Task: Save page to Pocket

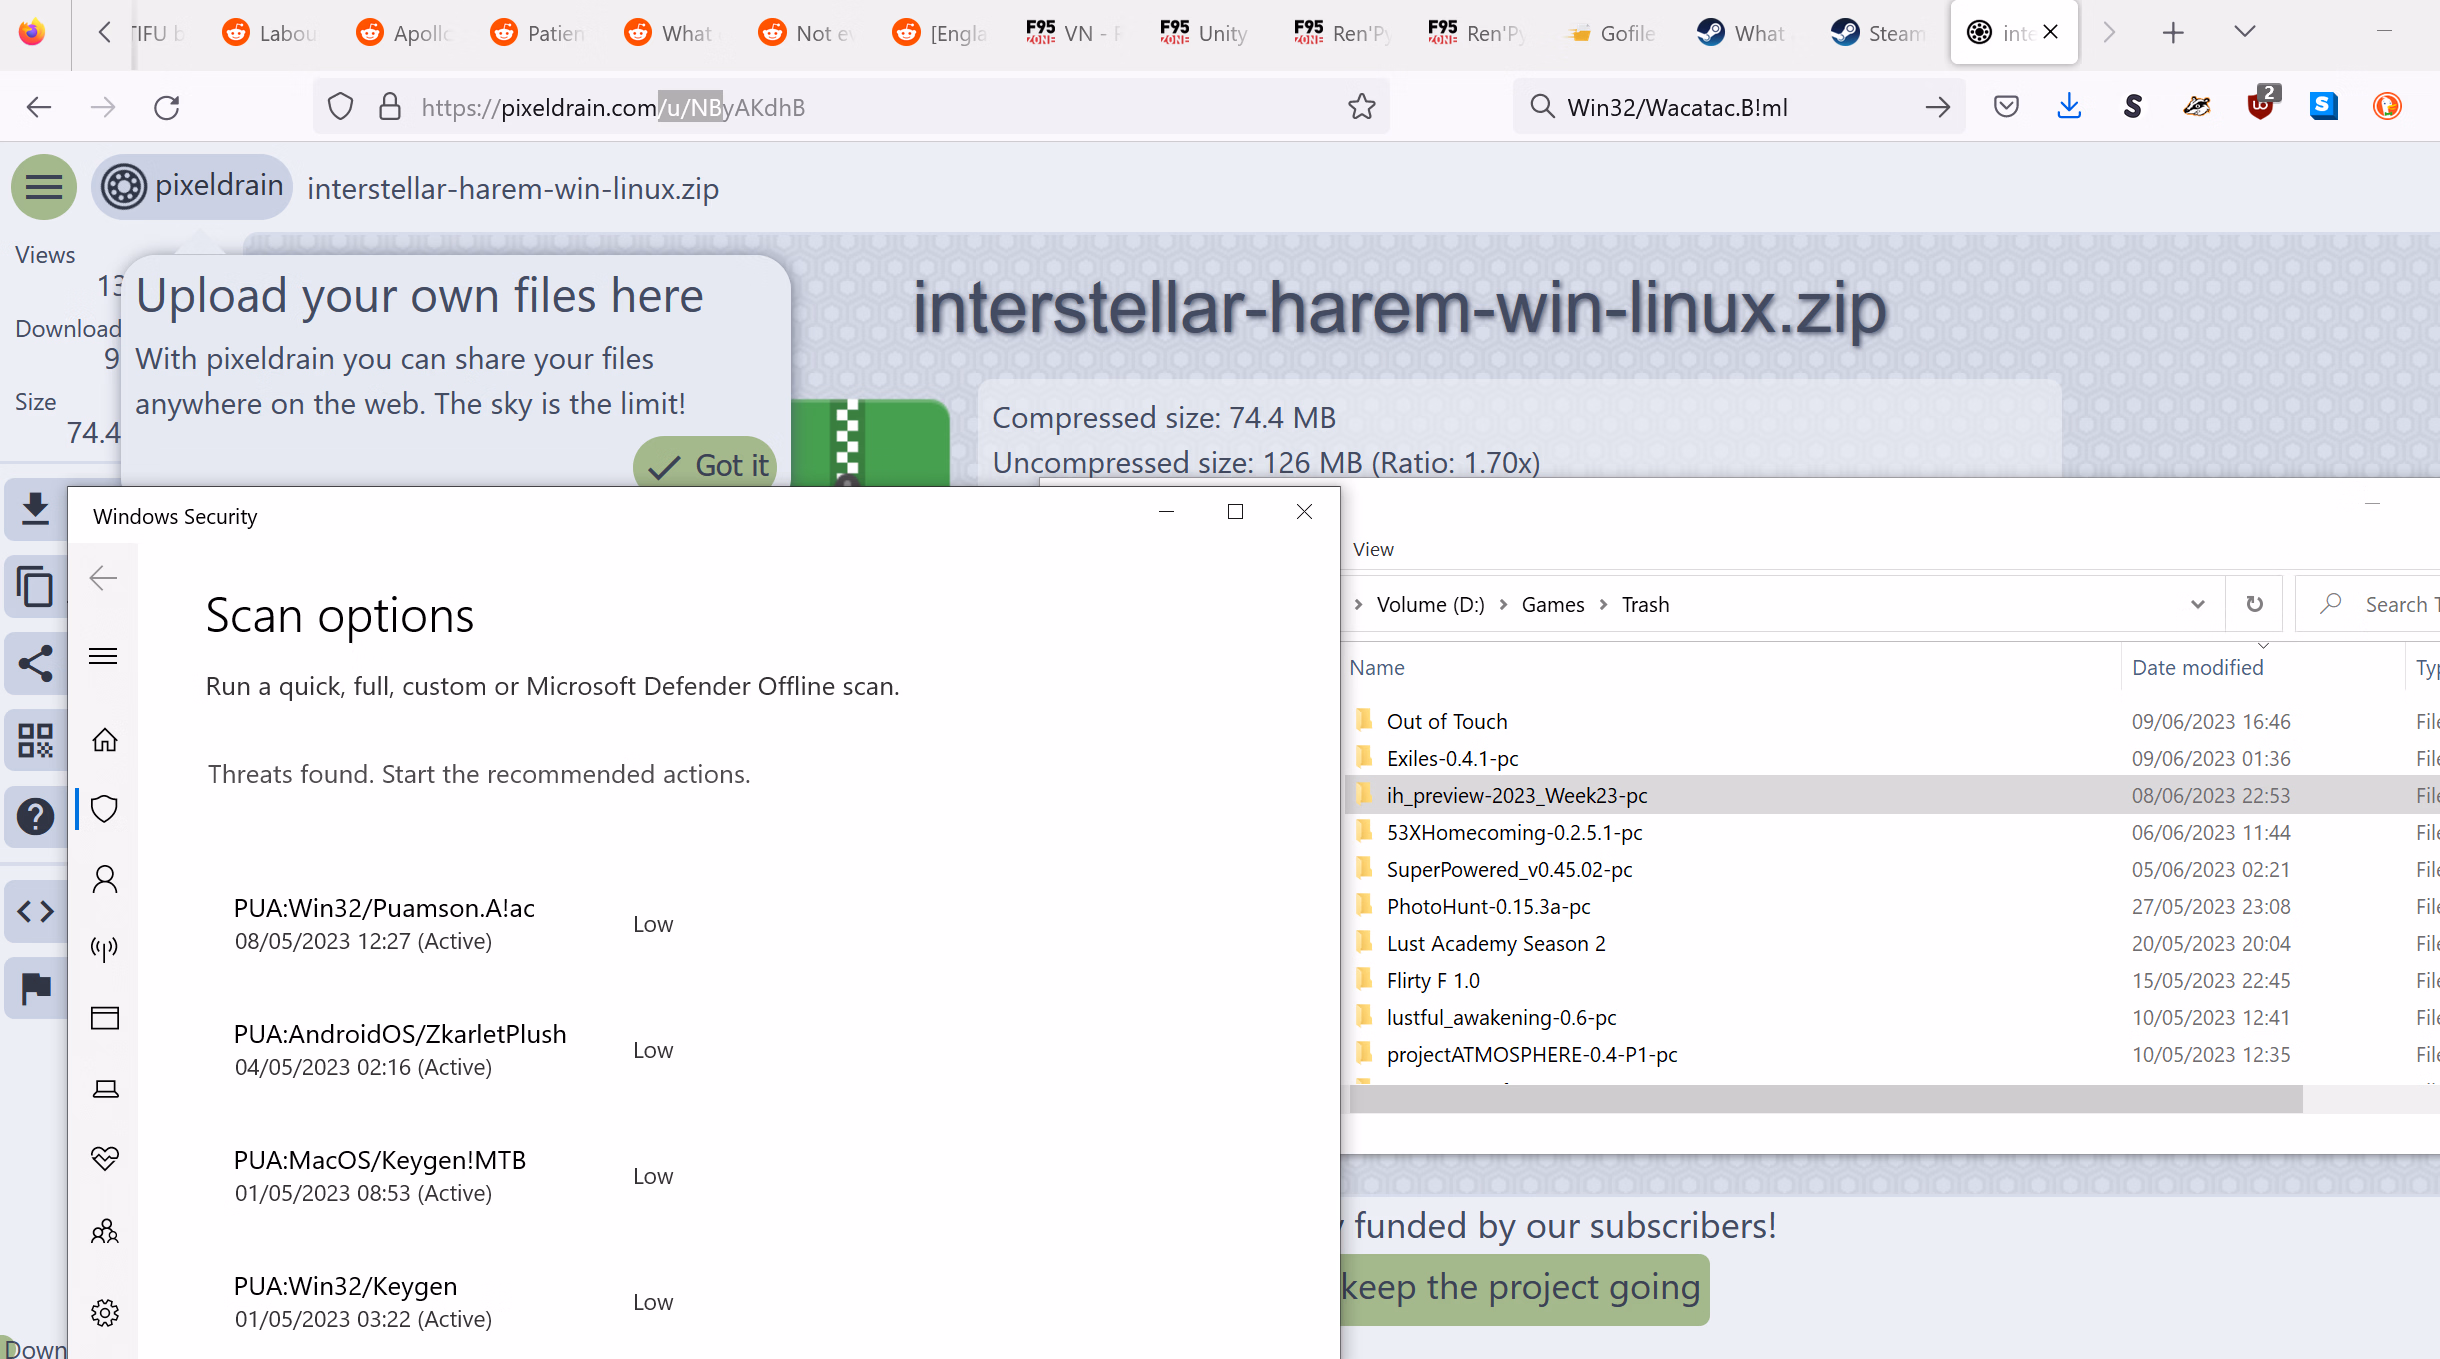Action: point(2006,107)
